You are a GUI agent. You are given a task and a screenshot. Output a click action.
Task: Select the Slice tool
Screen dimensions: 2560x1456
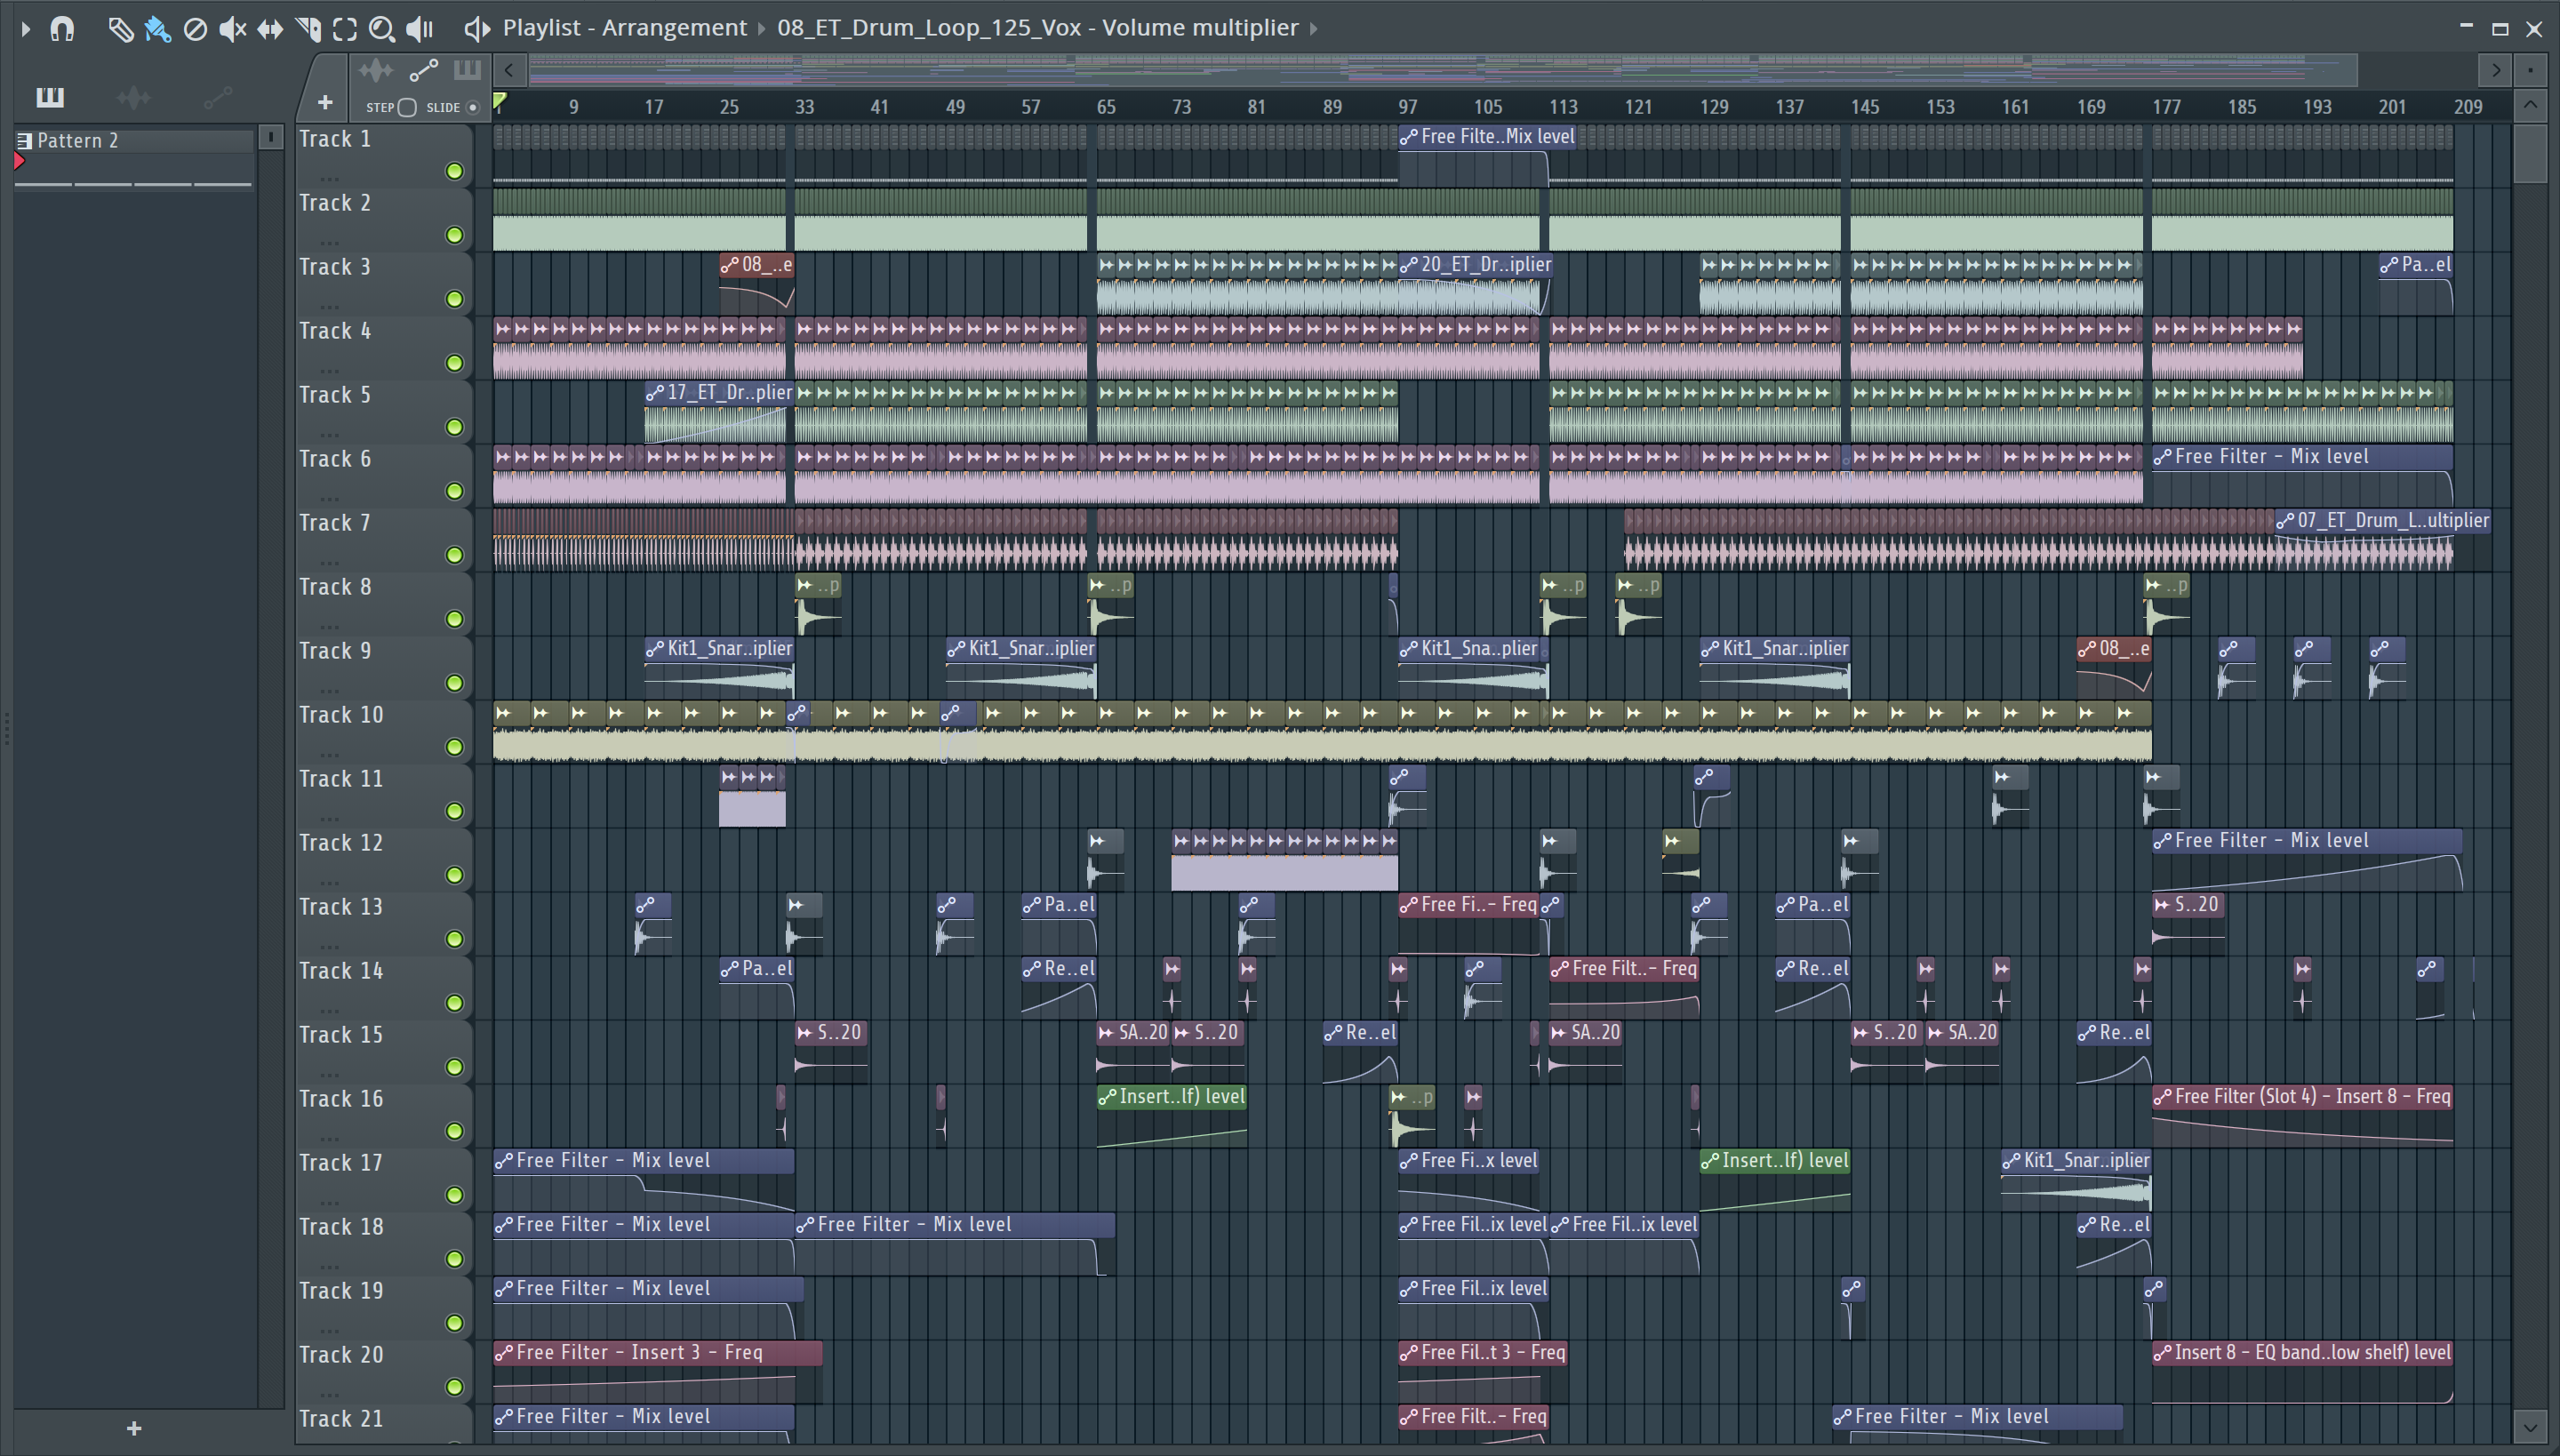[x=308, y=29]
